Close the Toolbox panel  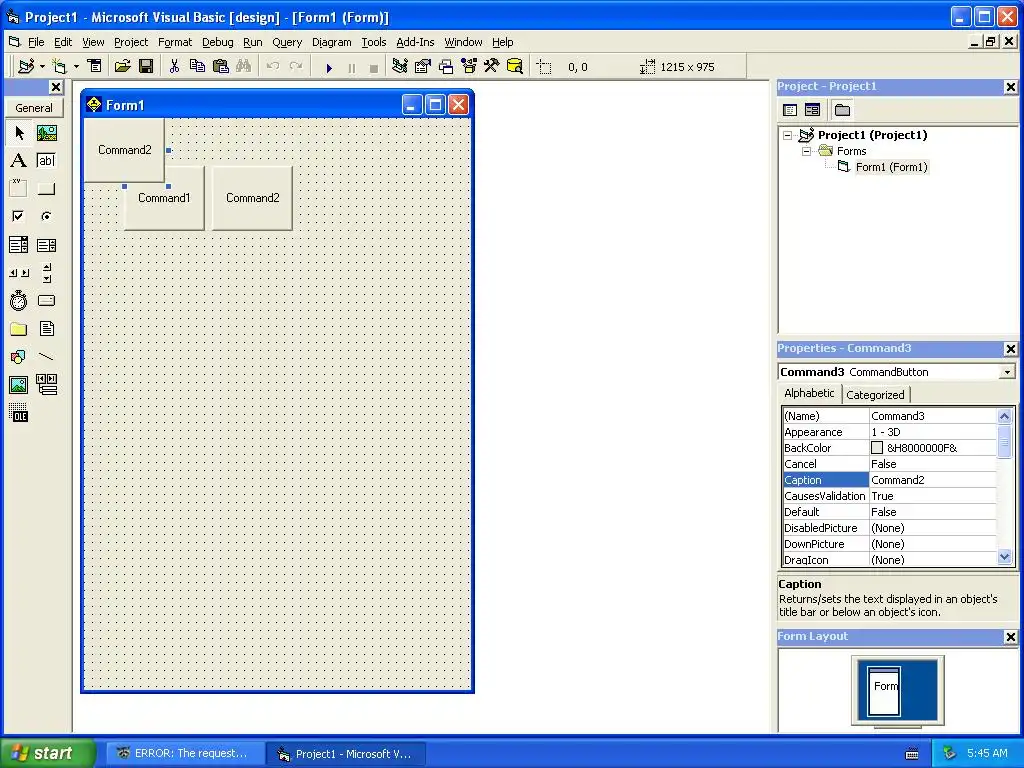pyautogui.click(x=56, y=87)
